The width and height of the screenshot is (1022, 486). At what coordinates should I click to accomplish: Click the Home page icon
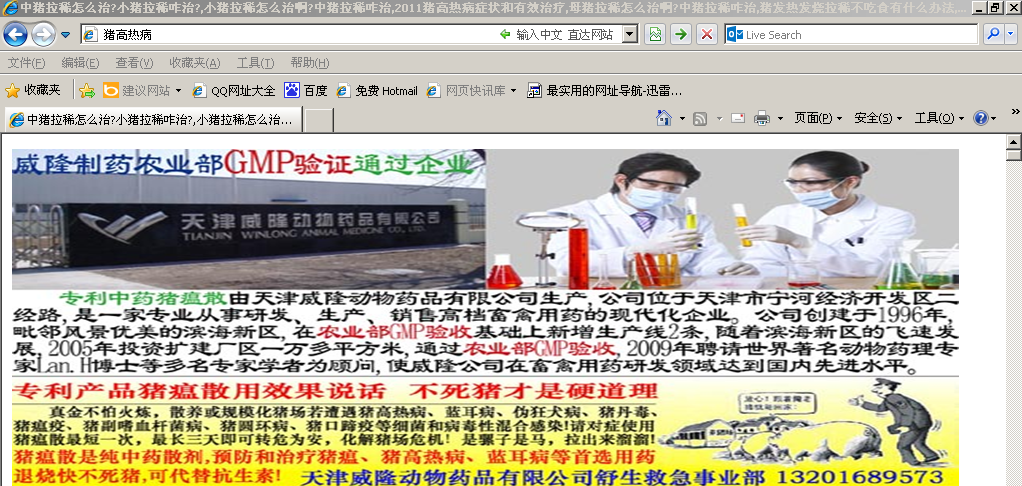pyautogui.click(x=664, y=118)
